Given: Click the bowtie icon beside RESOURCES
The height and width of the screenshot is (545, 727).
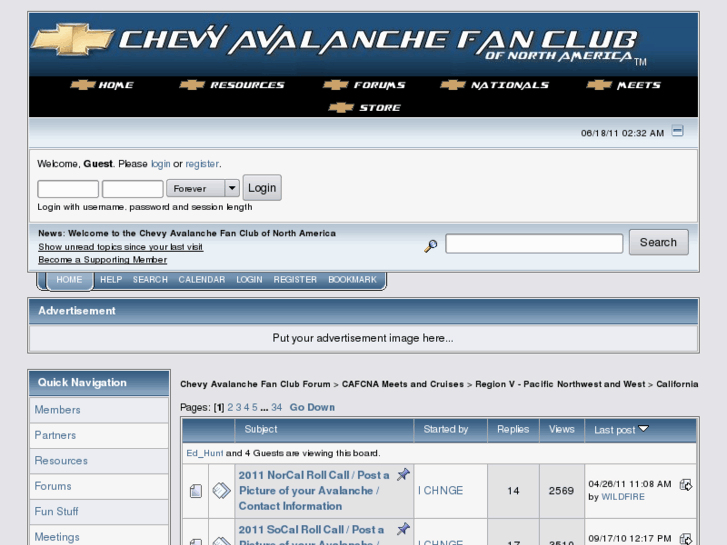Looking at the screenshot, I should tap(192, 85).
